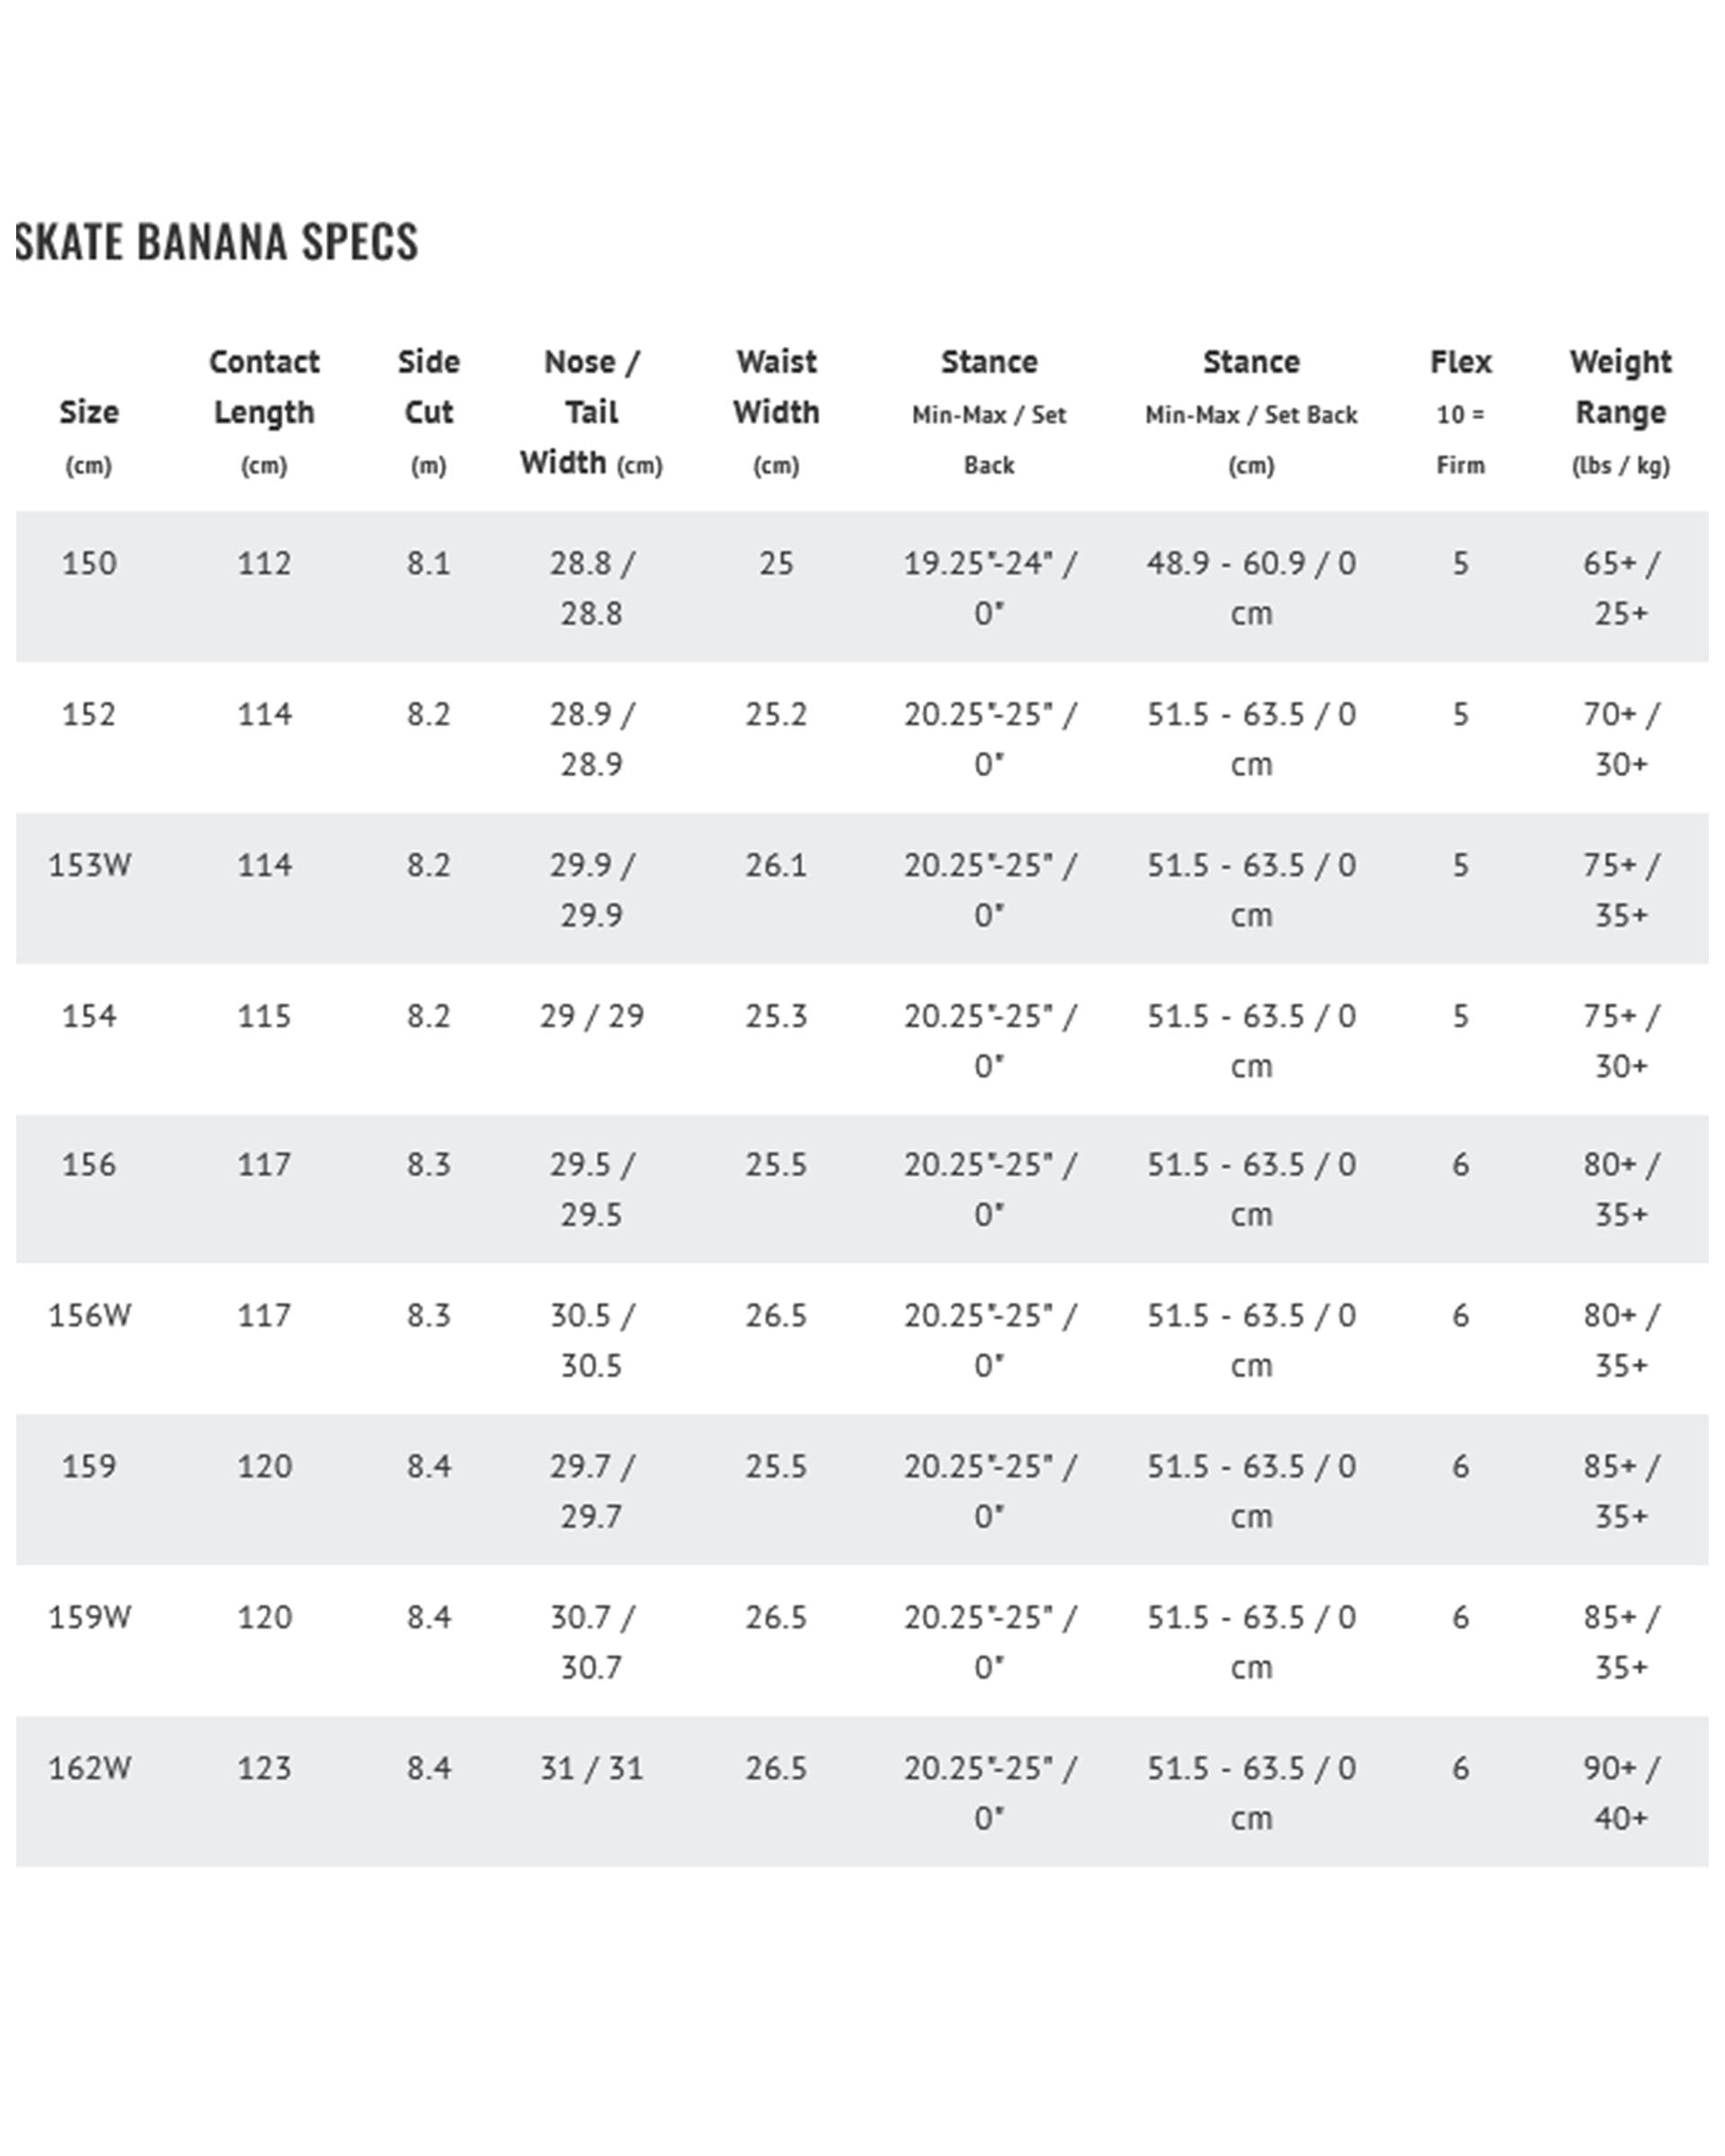
Task: Select the Waist Width column header
Action: pyautogui.click(x=776, y=412)
